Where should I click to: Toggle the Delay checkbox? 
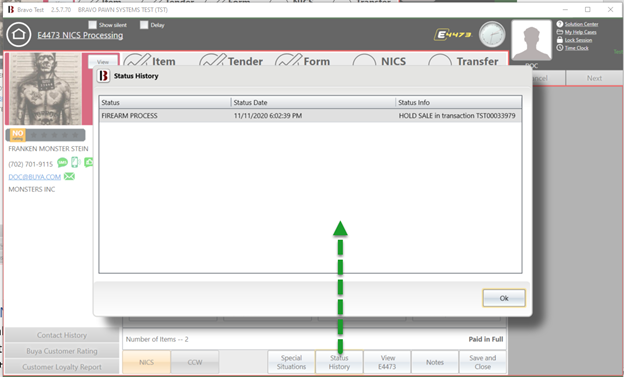144,25
